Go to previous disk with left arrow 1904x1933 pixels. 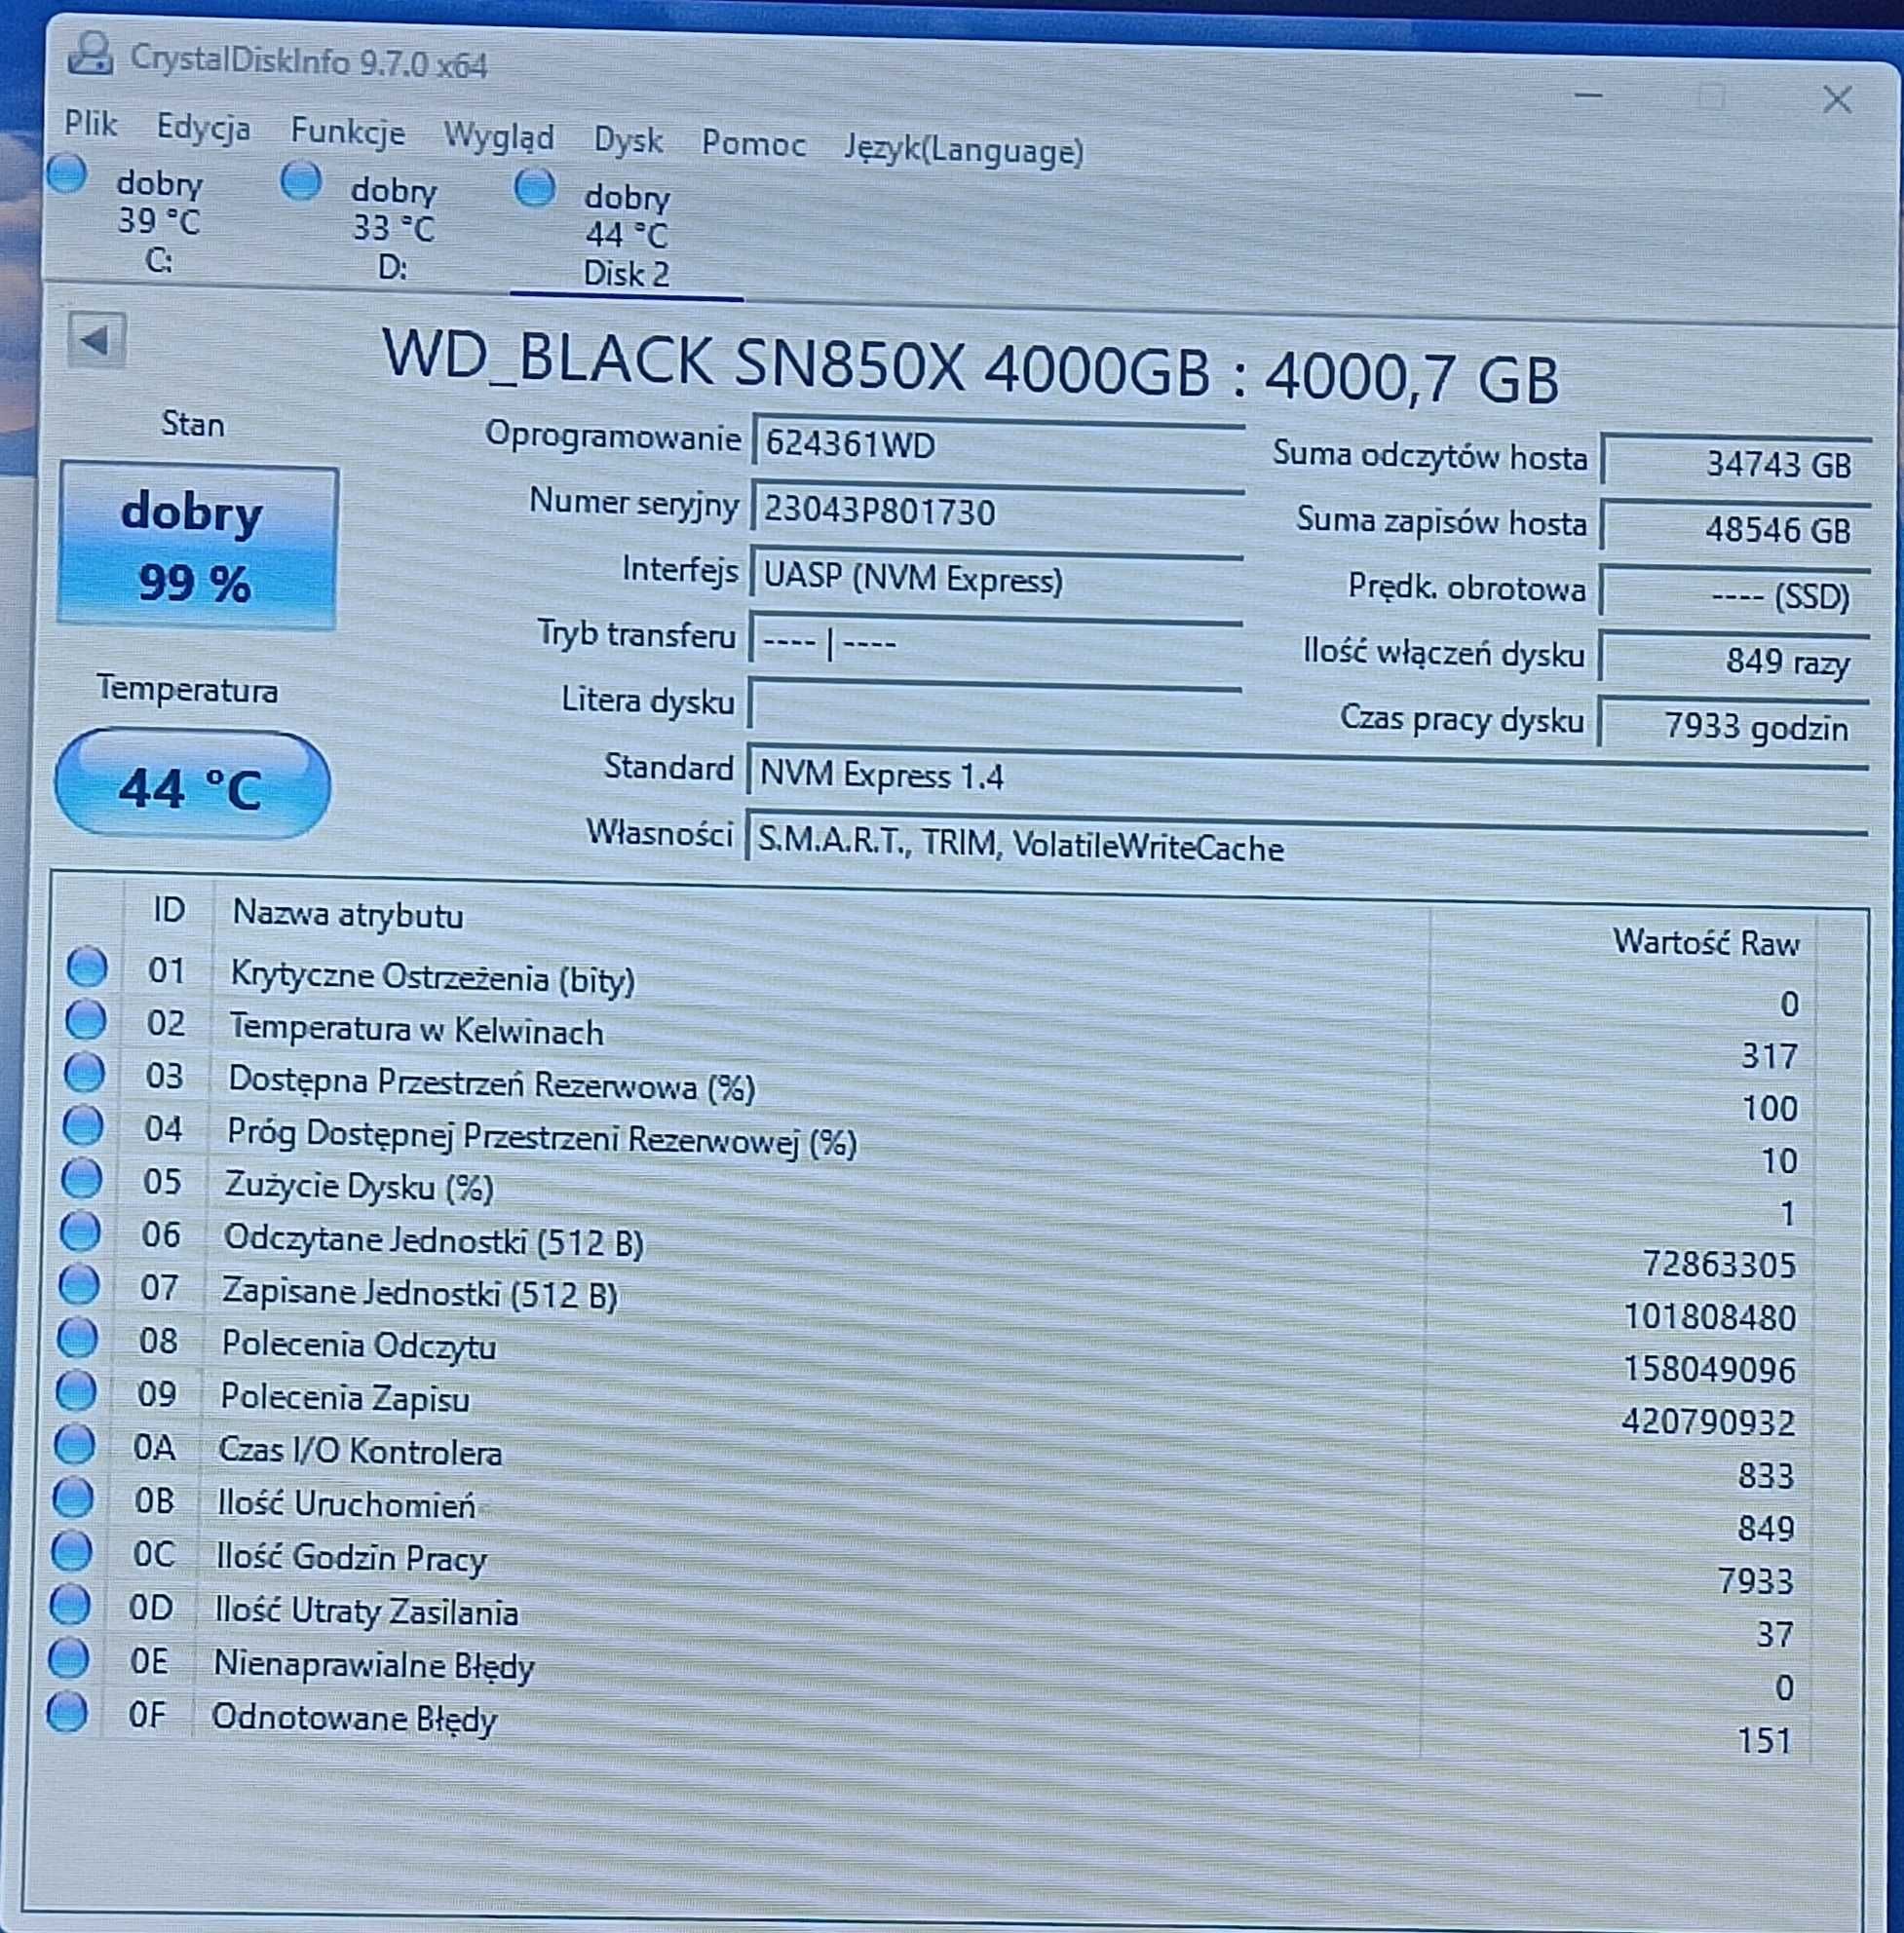(x=96, y=341)
